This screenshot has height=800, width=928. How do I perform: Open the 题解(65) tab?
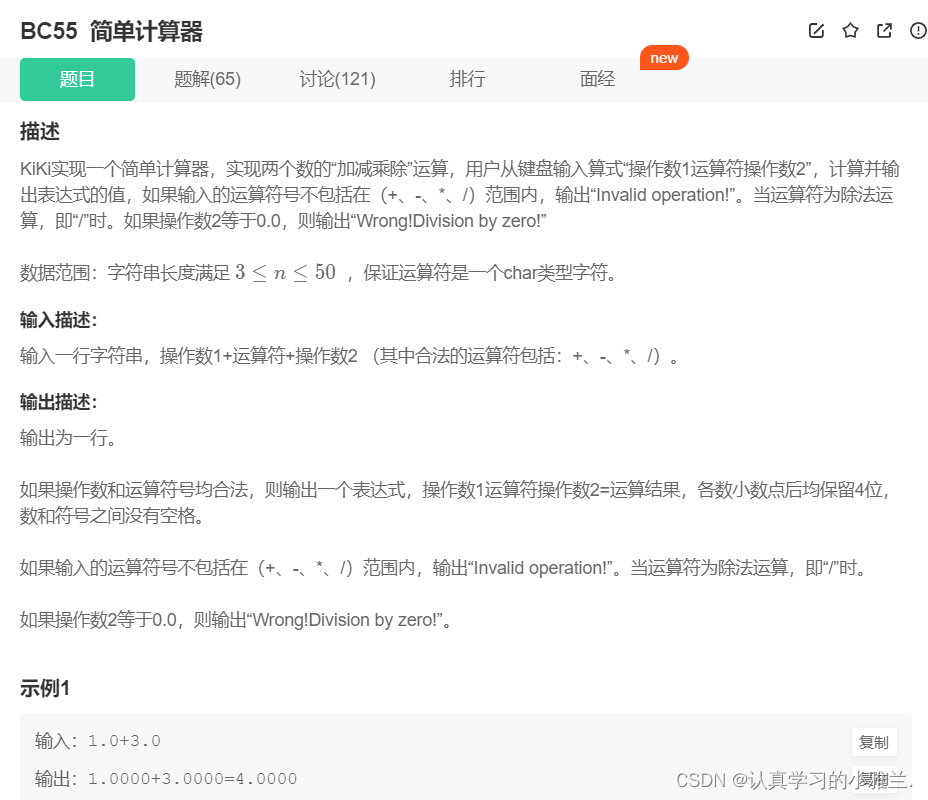[x=208, y=79]
